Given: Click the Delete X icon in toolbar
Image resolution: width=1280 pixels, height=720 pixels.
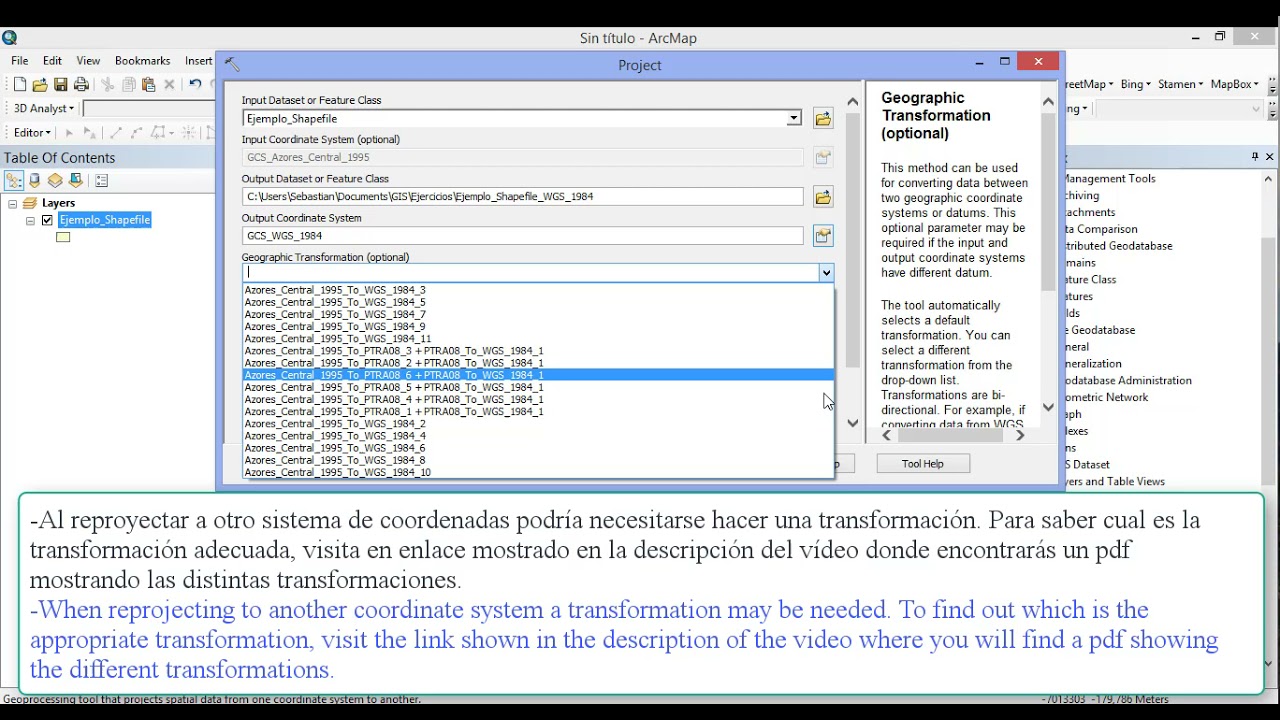Looking at the screenshot, I should [169, 85].
